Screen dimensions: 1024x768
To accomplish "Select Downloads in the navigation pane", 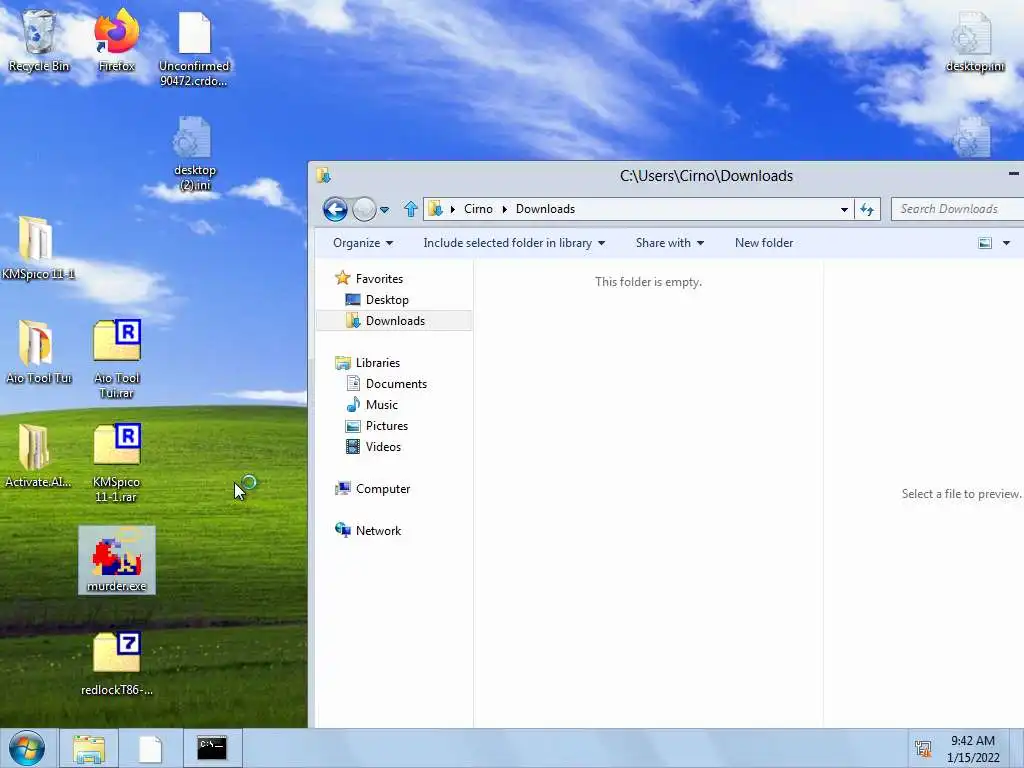I will pos(394,321).
